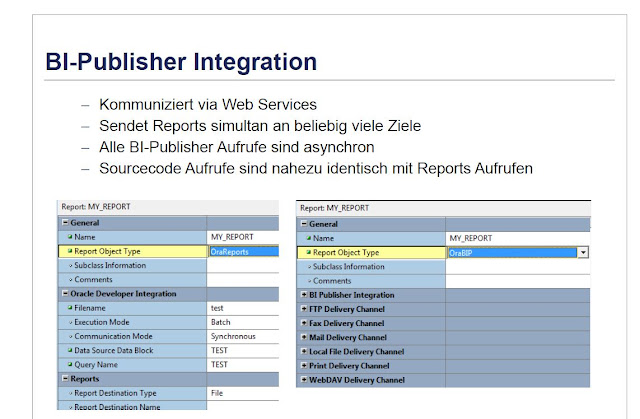Select the Report Destination Name property row
Viewport: 640px width, 419px height.
coord(169,406)
